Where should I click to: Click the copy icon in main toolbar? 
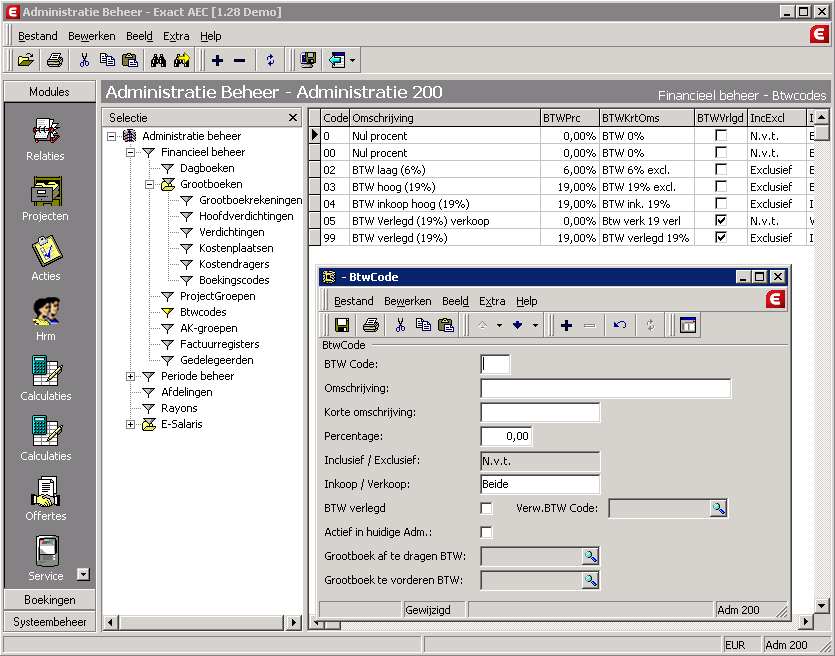coord(107,60)
